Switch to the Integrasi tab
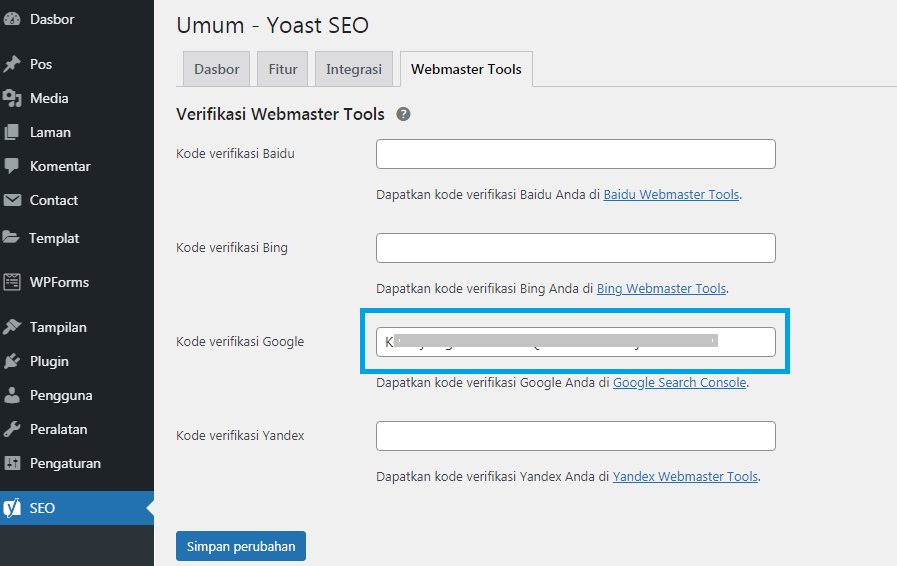The width and height of the screenshot is (897, 566). [x=354, y=69]
